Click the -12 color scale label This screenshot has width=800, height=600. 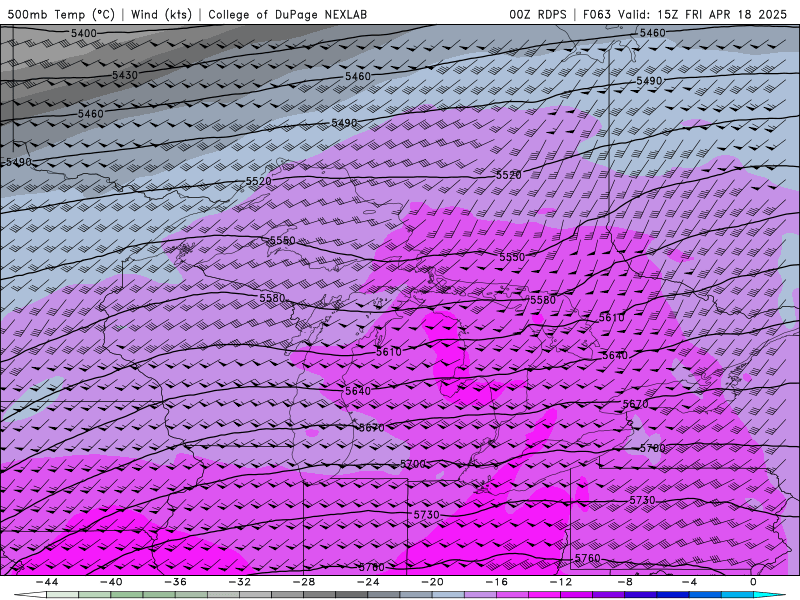[x=561, y=582]
